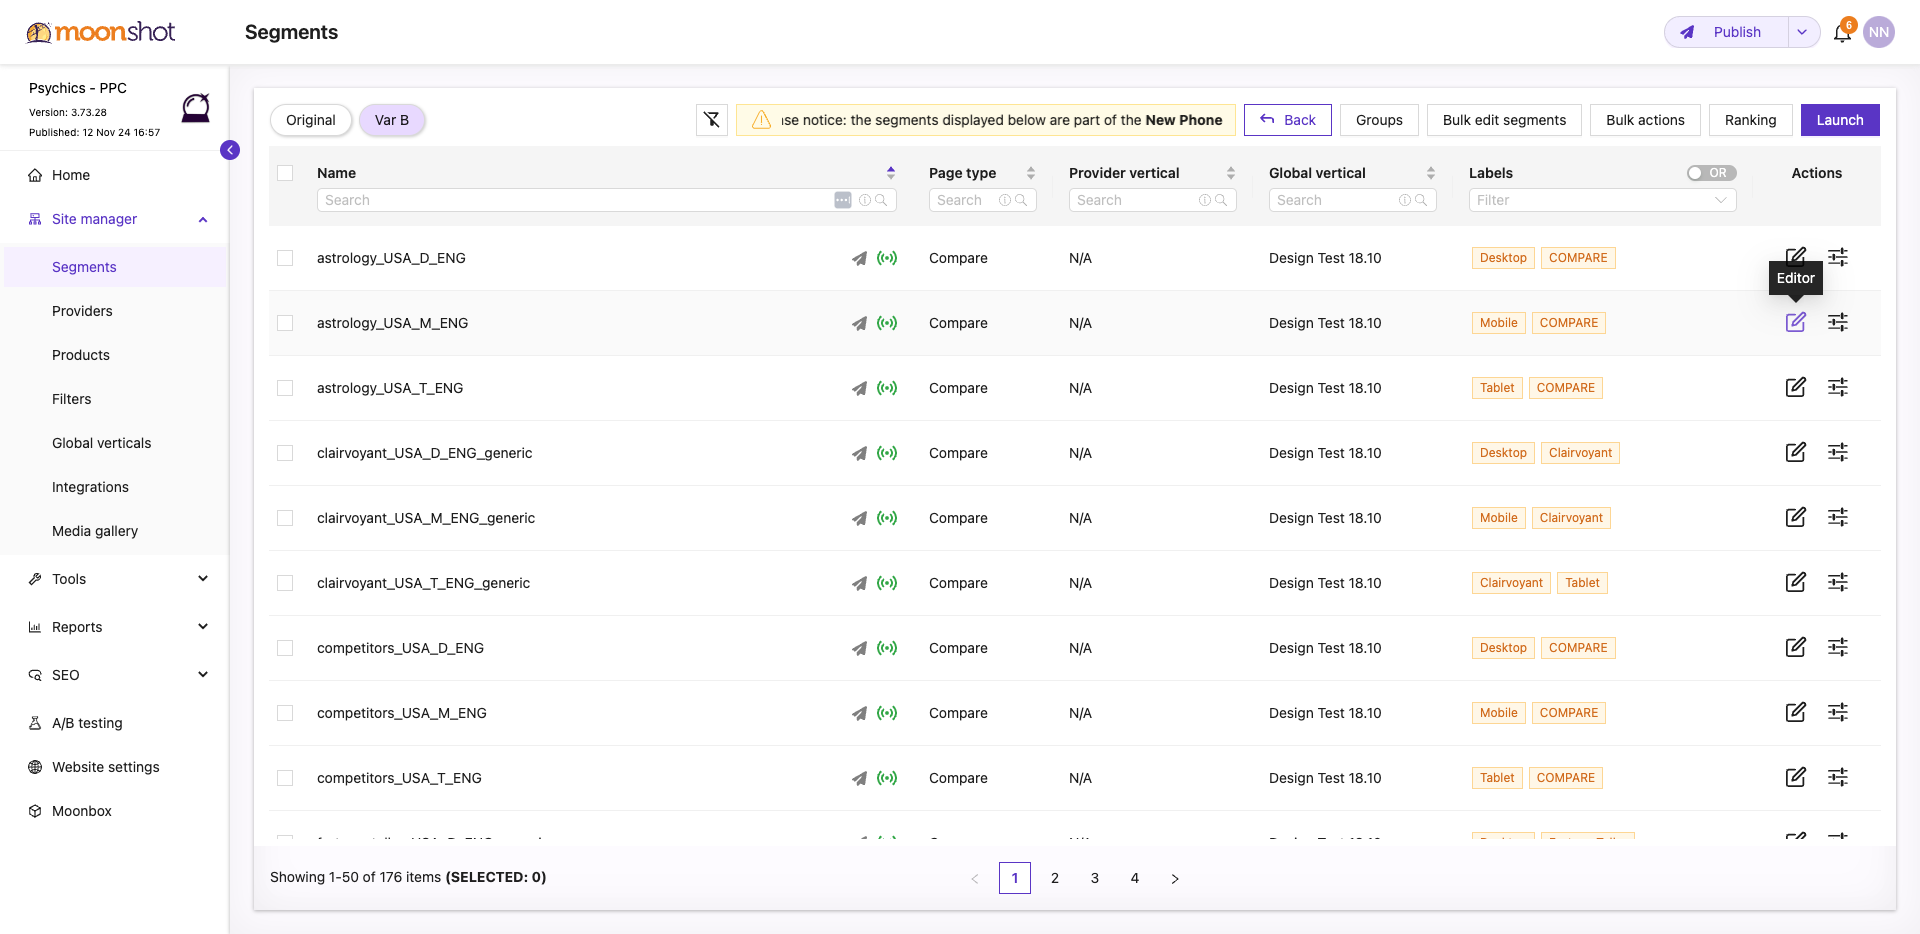Open the NN user avatar

1879,32
